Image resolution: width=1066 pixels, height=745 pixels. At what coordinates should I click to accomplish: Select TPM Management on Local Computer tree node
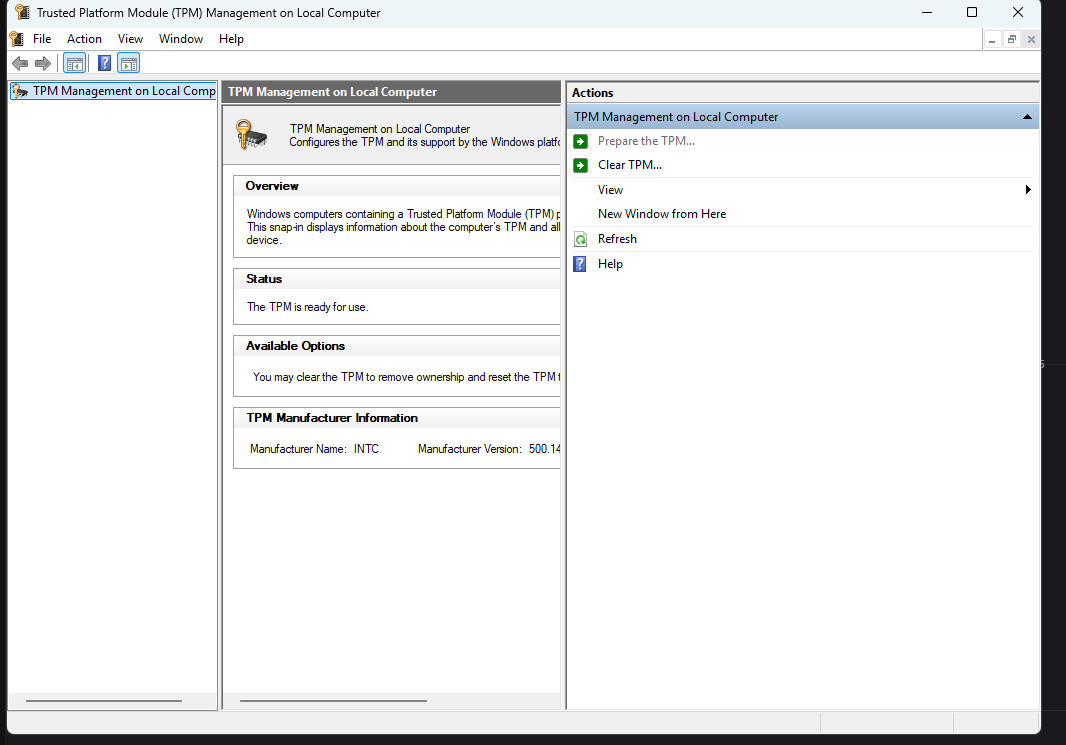[114, 91]
